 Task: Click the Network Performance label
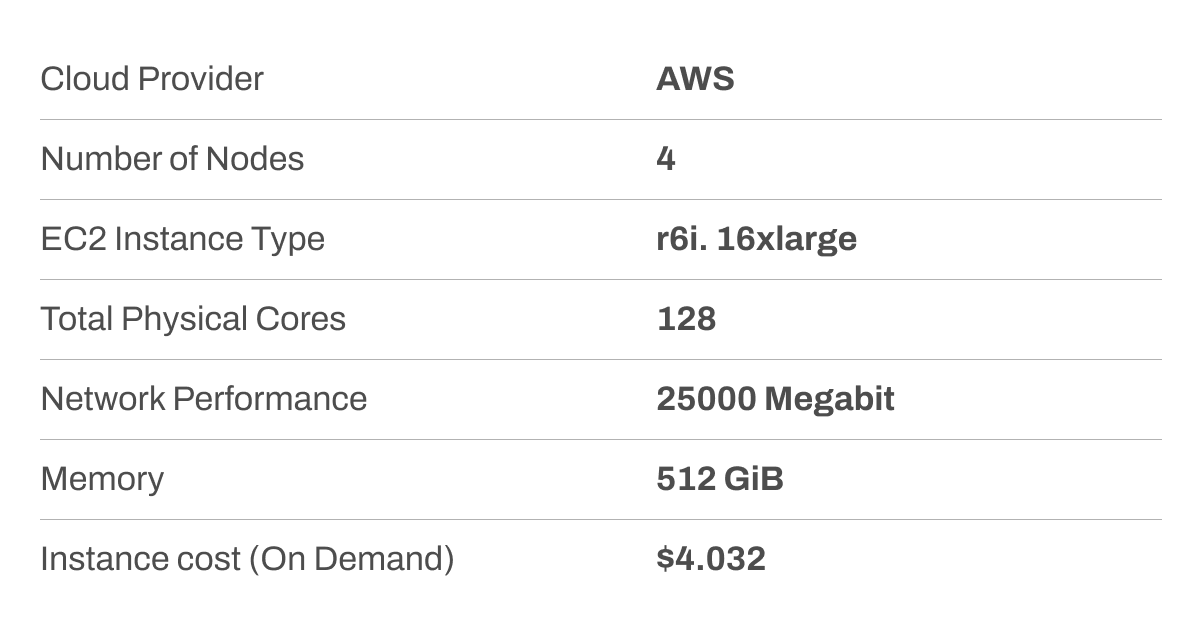(x=204, y=399)
